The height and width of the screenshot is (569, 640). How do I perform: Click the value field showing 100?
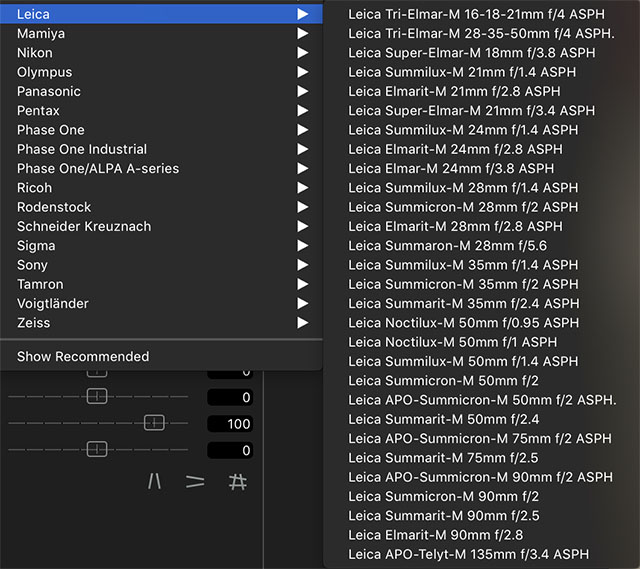point(230,424)
